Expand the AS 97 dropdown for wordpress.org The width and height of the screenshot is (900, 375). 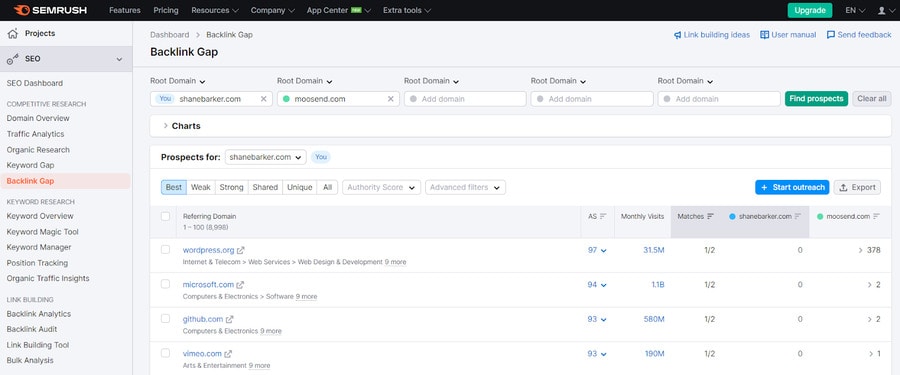pos(597,250)
